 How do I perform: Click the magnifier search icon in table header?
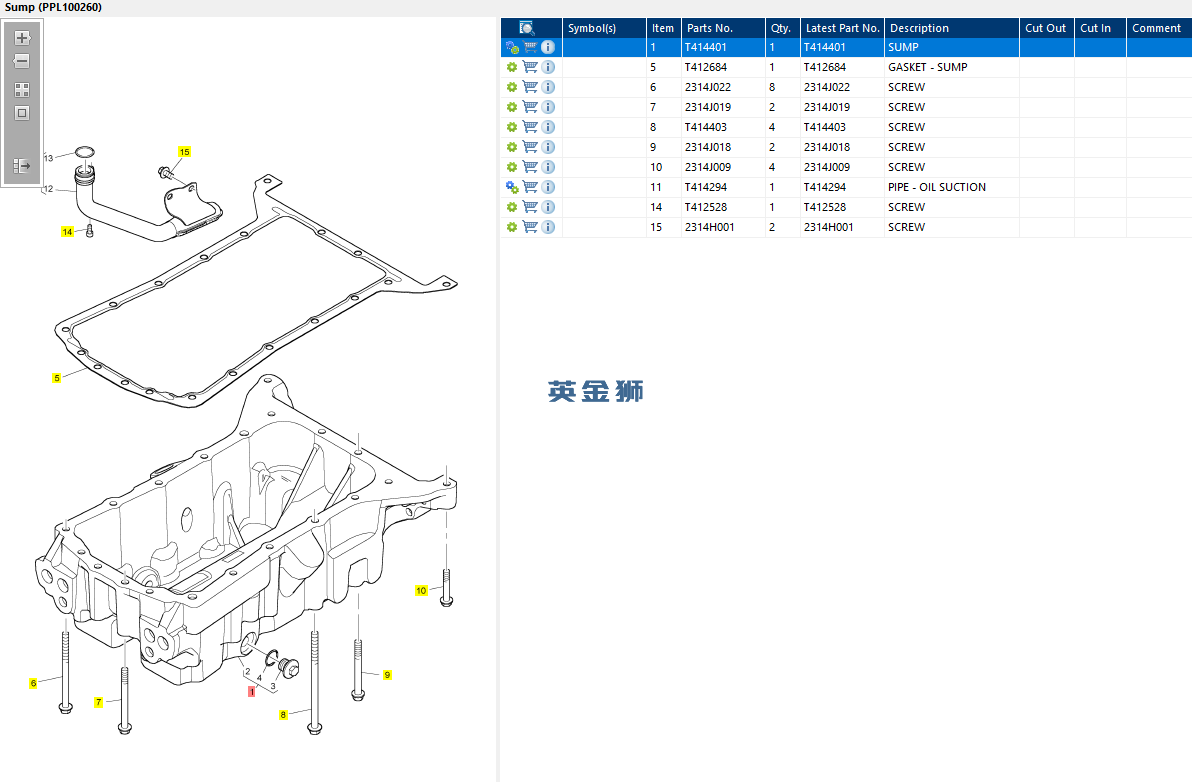[x=526, y=28]
